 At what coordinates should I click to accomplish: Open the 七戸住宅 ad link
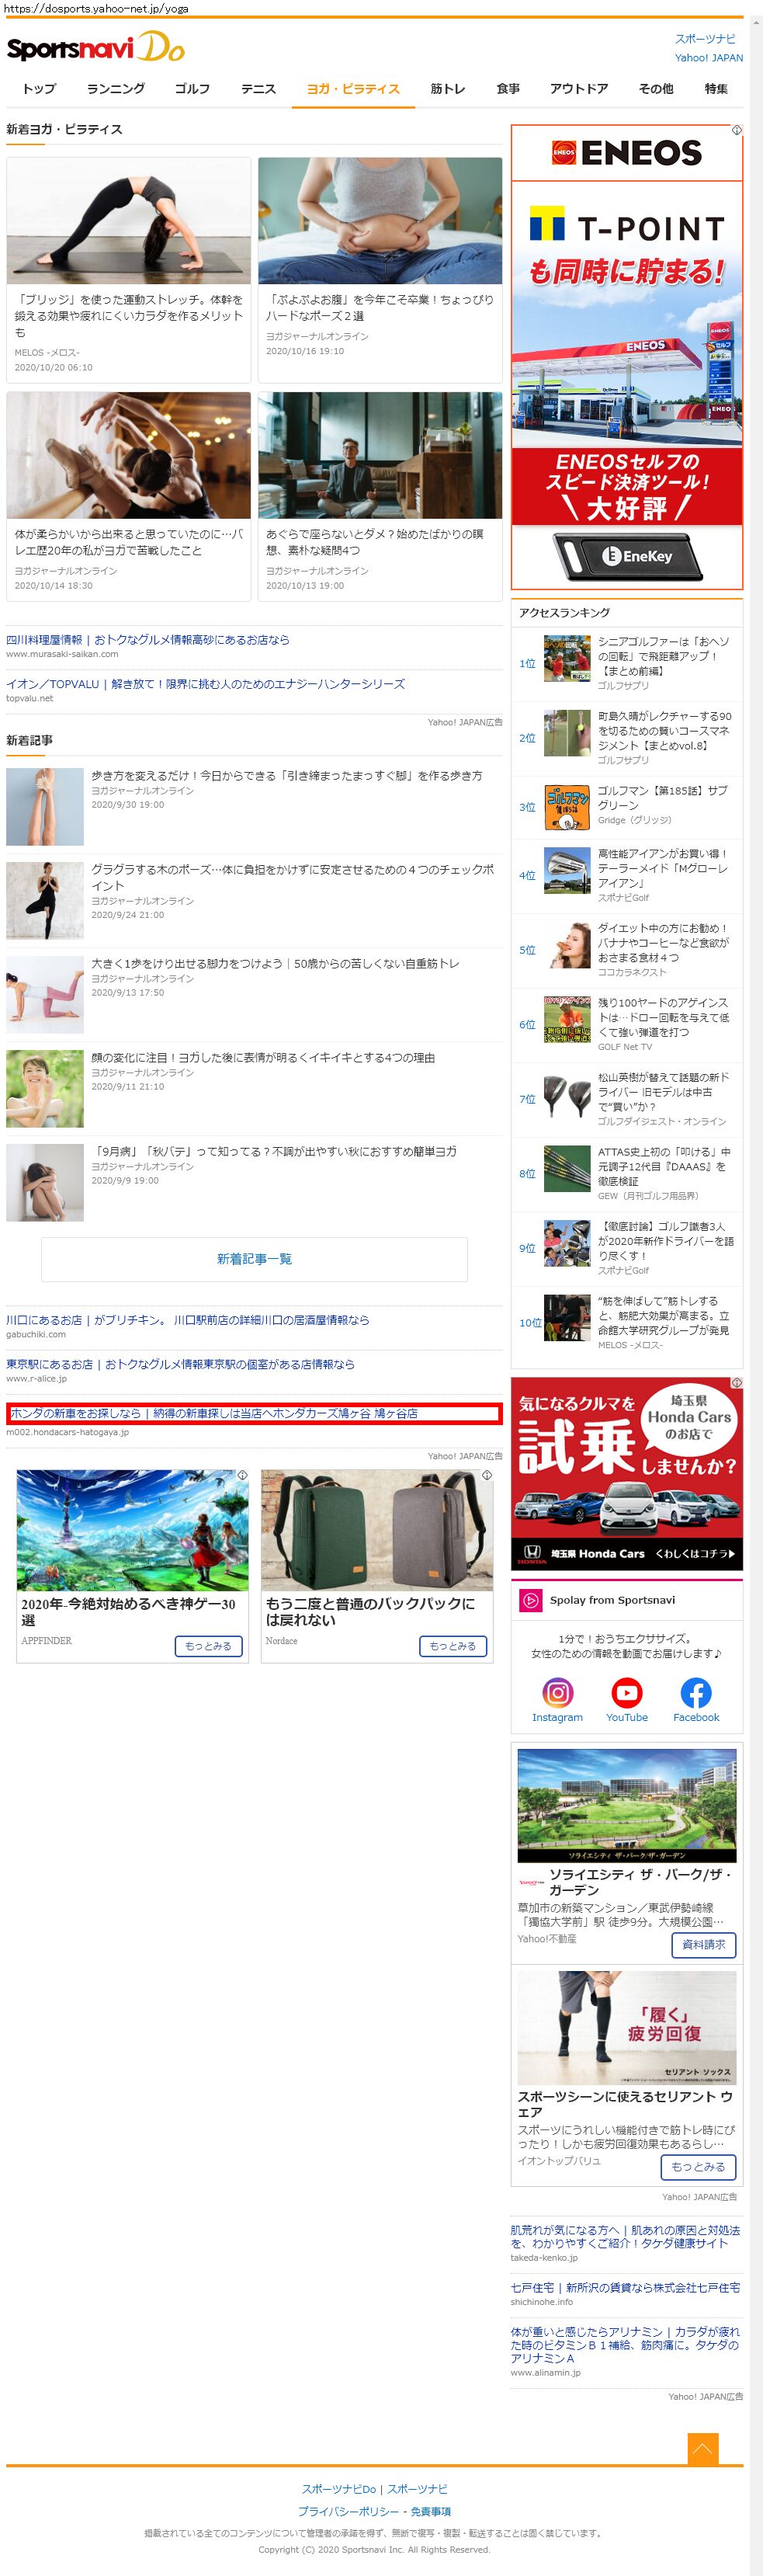click(x=625, y=2287)
